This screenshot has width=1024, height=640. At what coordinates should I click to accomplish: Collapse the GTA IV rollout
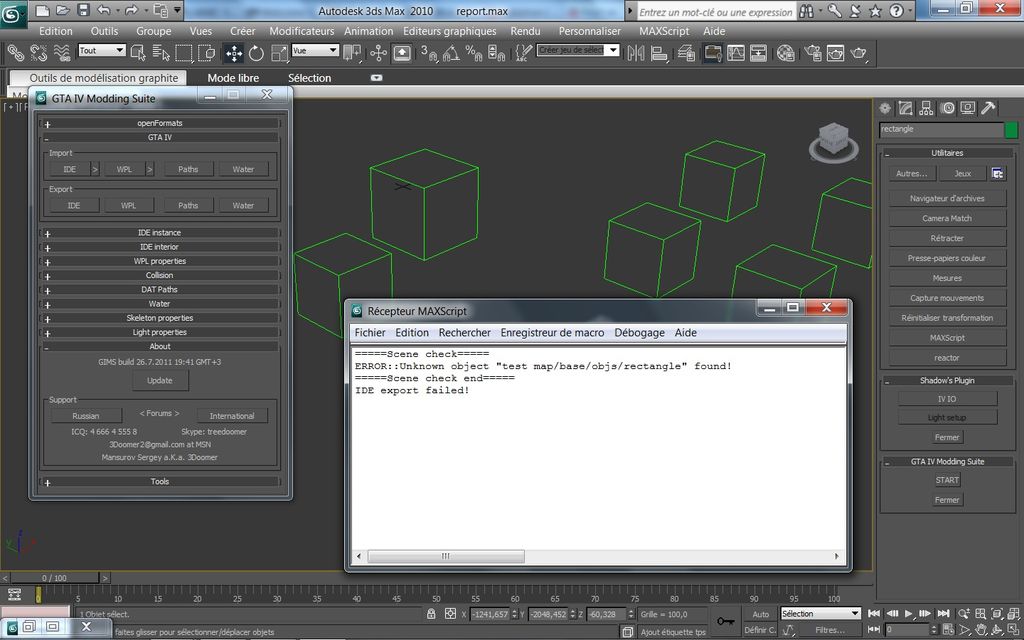[160, 137]
